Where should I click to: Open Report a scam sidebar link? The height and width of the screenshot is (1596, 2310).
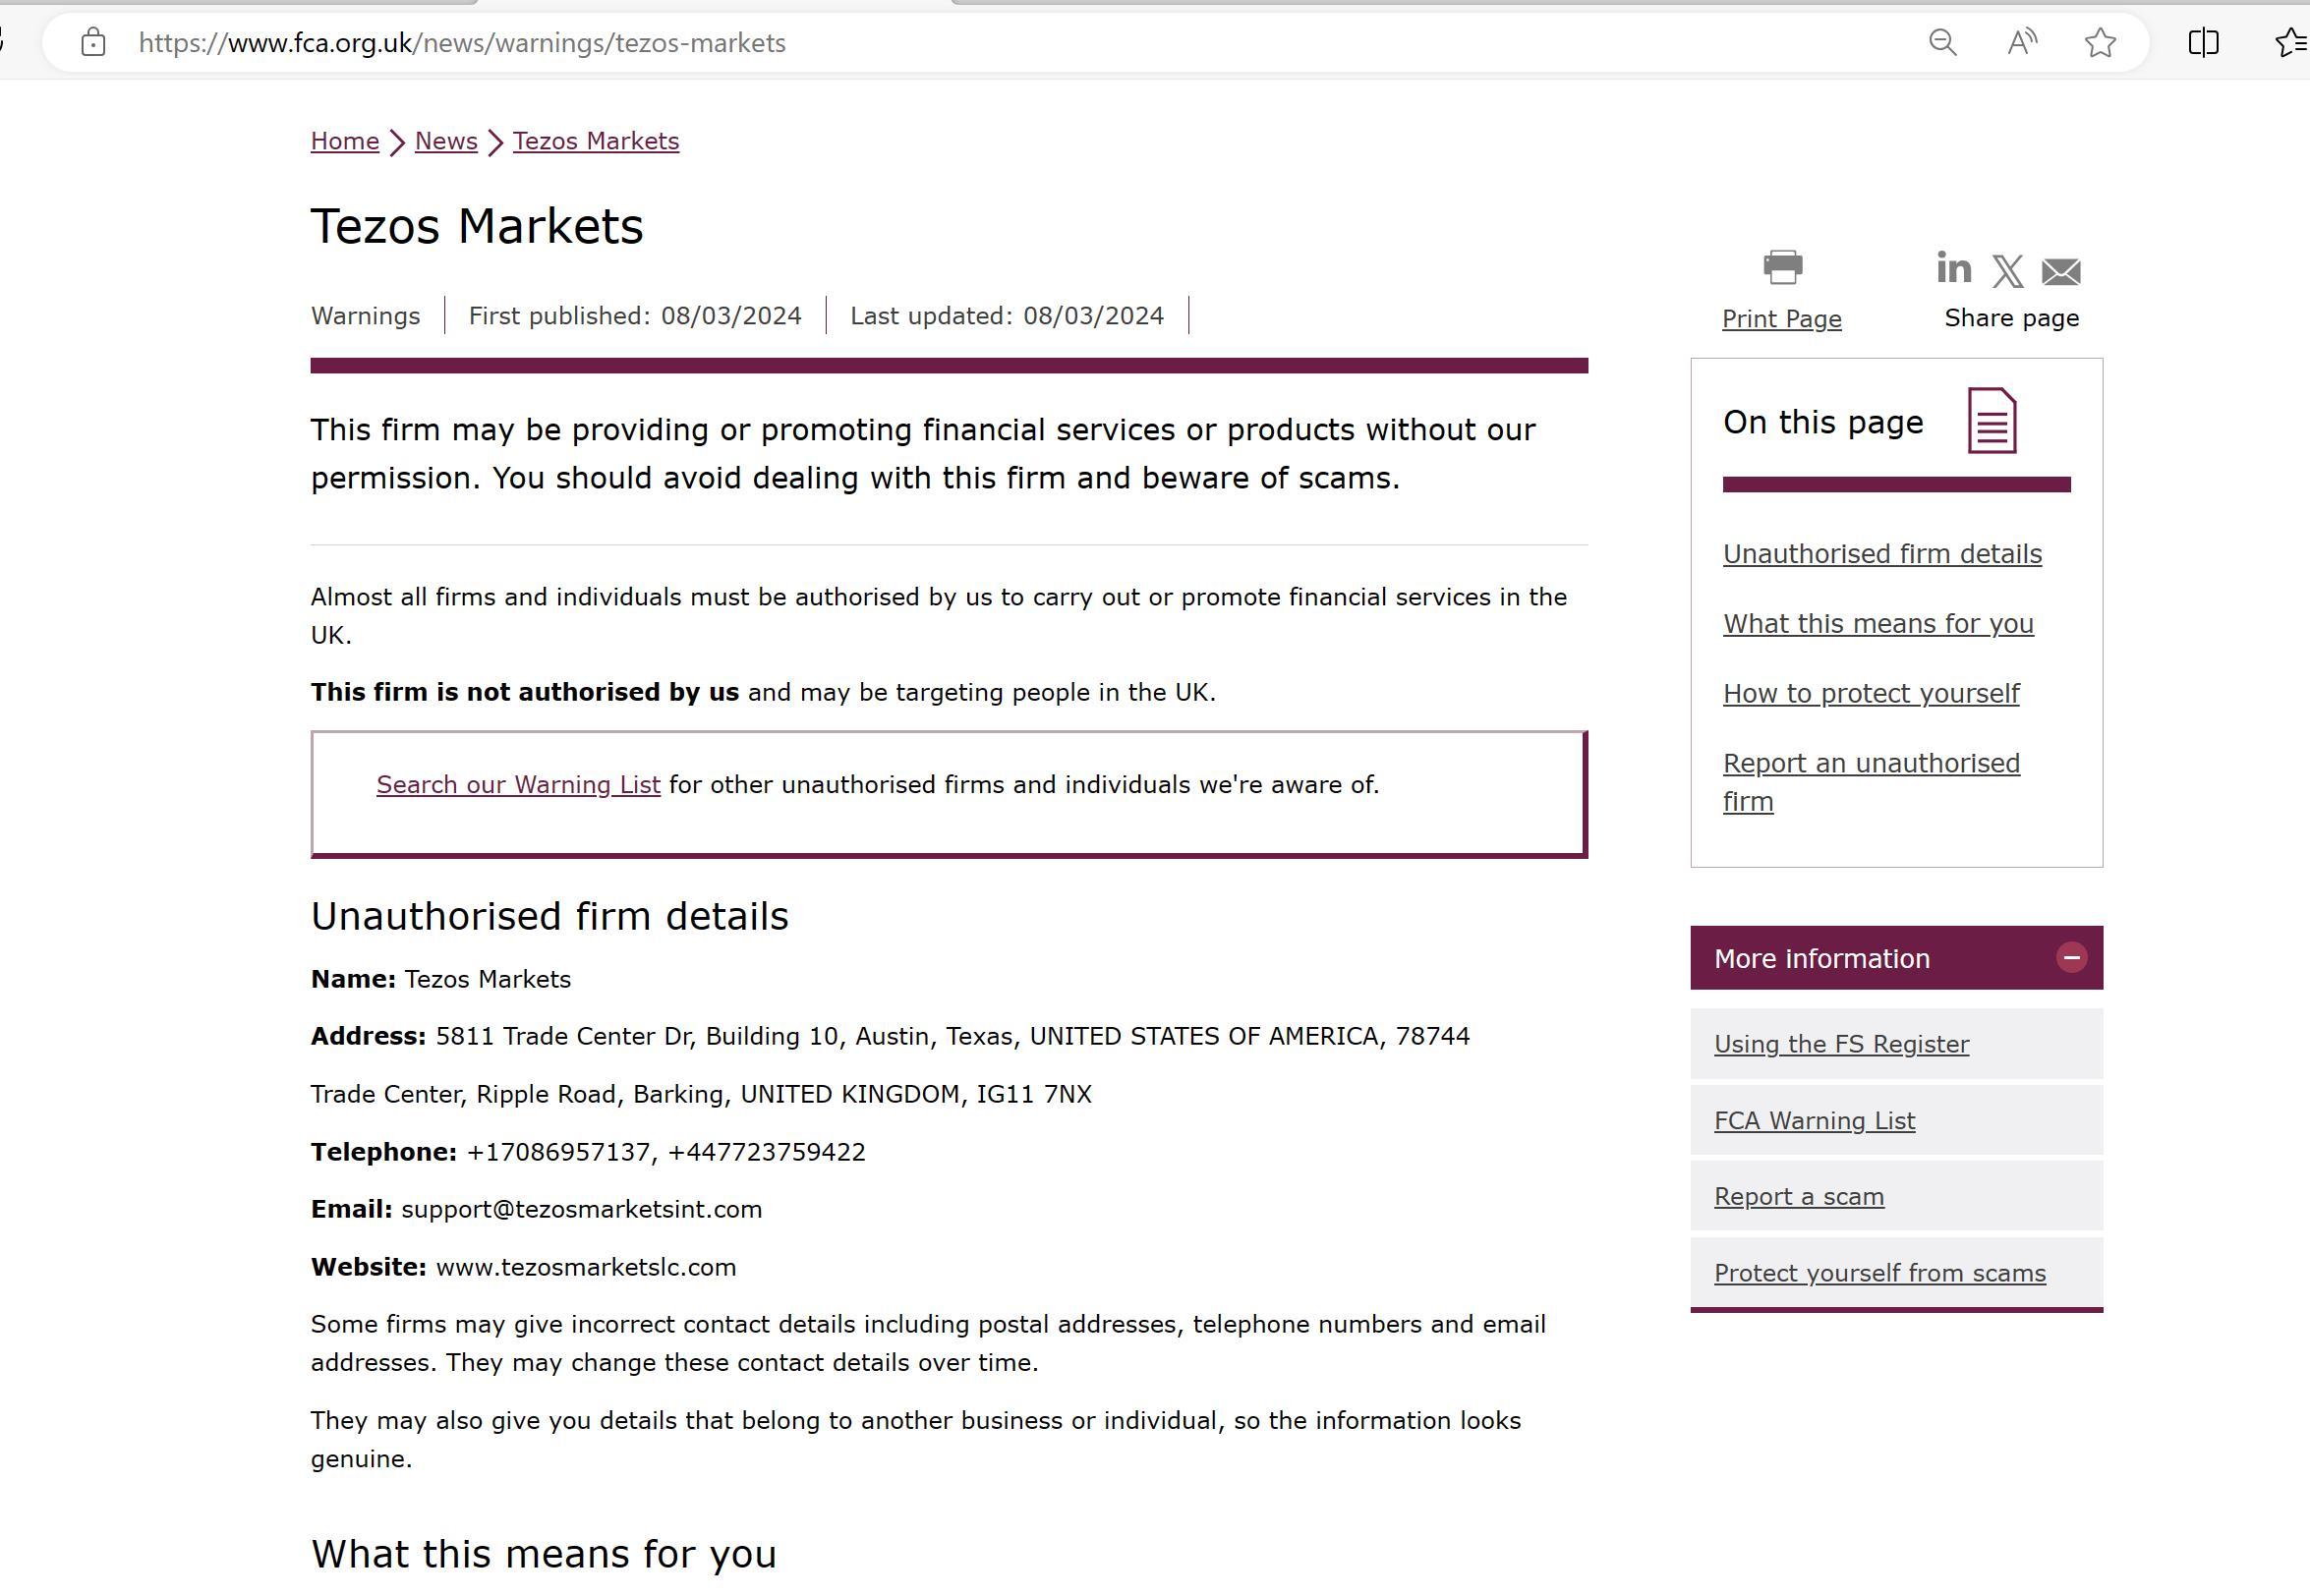click(1798, 1197)
